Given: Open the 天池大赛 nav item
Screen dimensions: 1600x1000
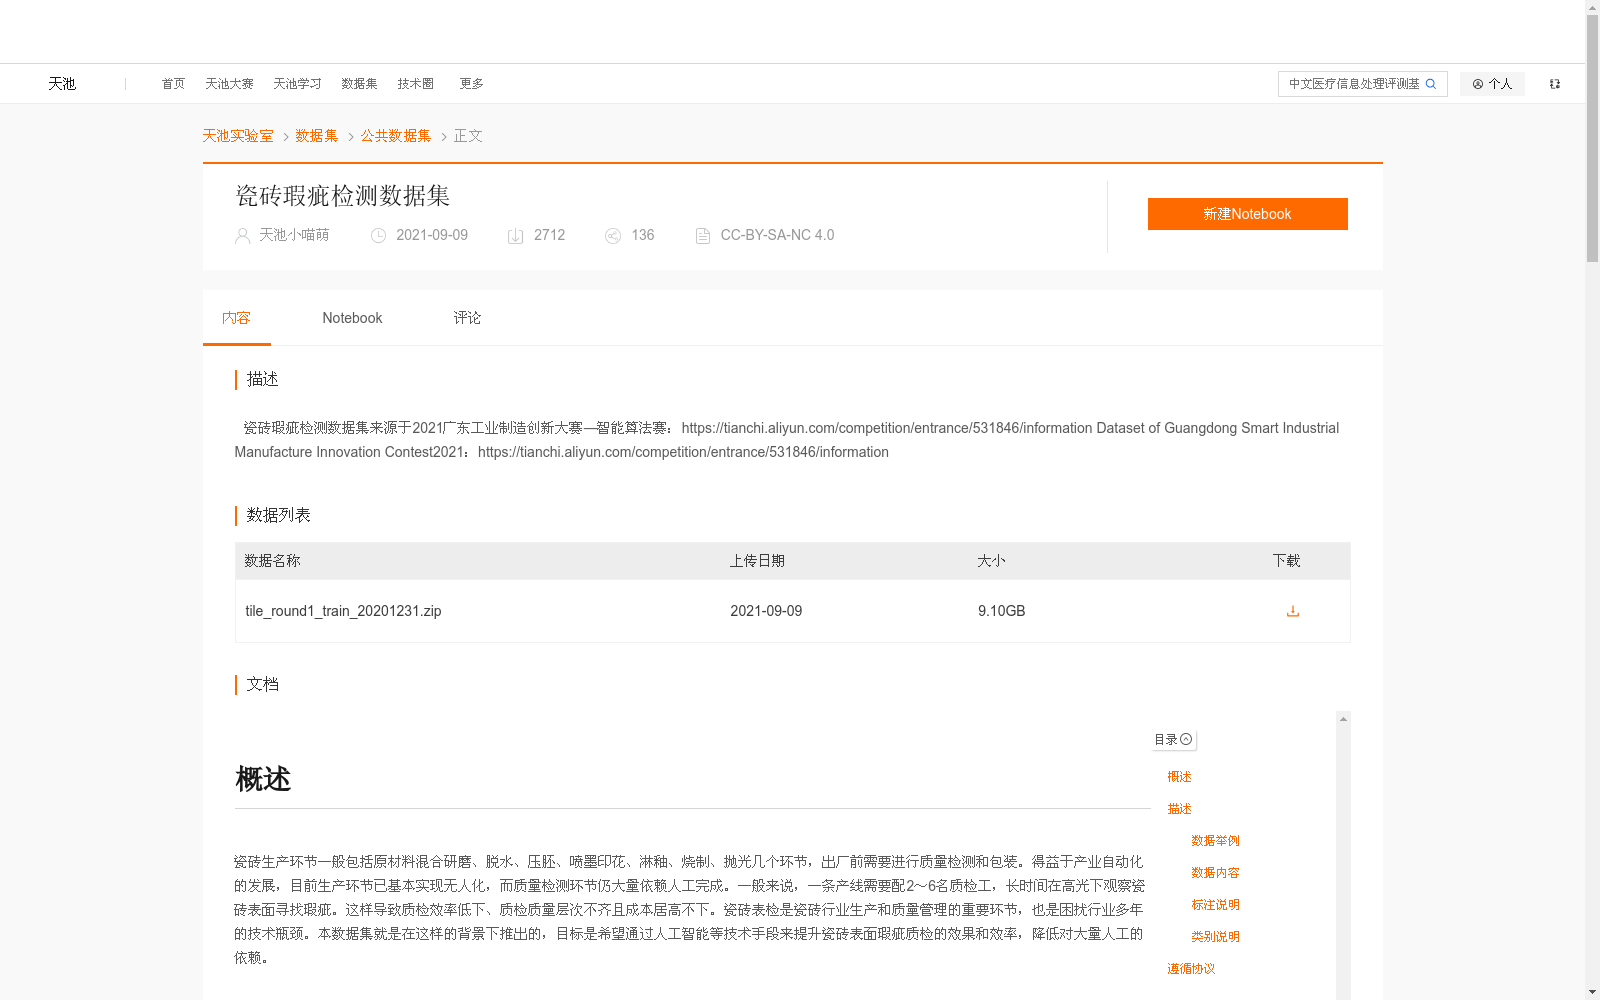Looking at the screenshot, I should pyautogui.click(x=229, y=84).
